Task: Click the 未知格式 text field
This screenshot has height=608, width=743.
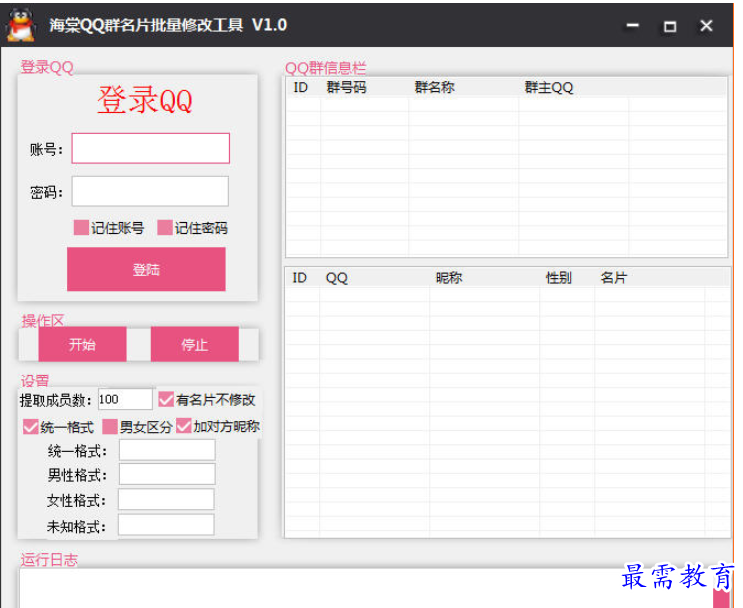Action: click(x=166, y=525)
